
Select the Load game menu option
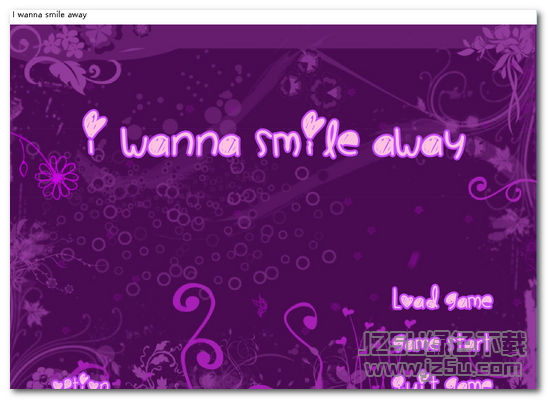click(x=442, y=298)
